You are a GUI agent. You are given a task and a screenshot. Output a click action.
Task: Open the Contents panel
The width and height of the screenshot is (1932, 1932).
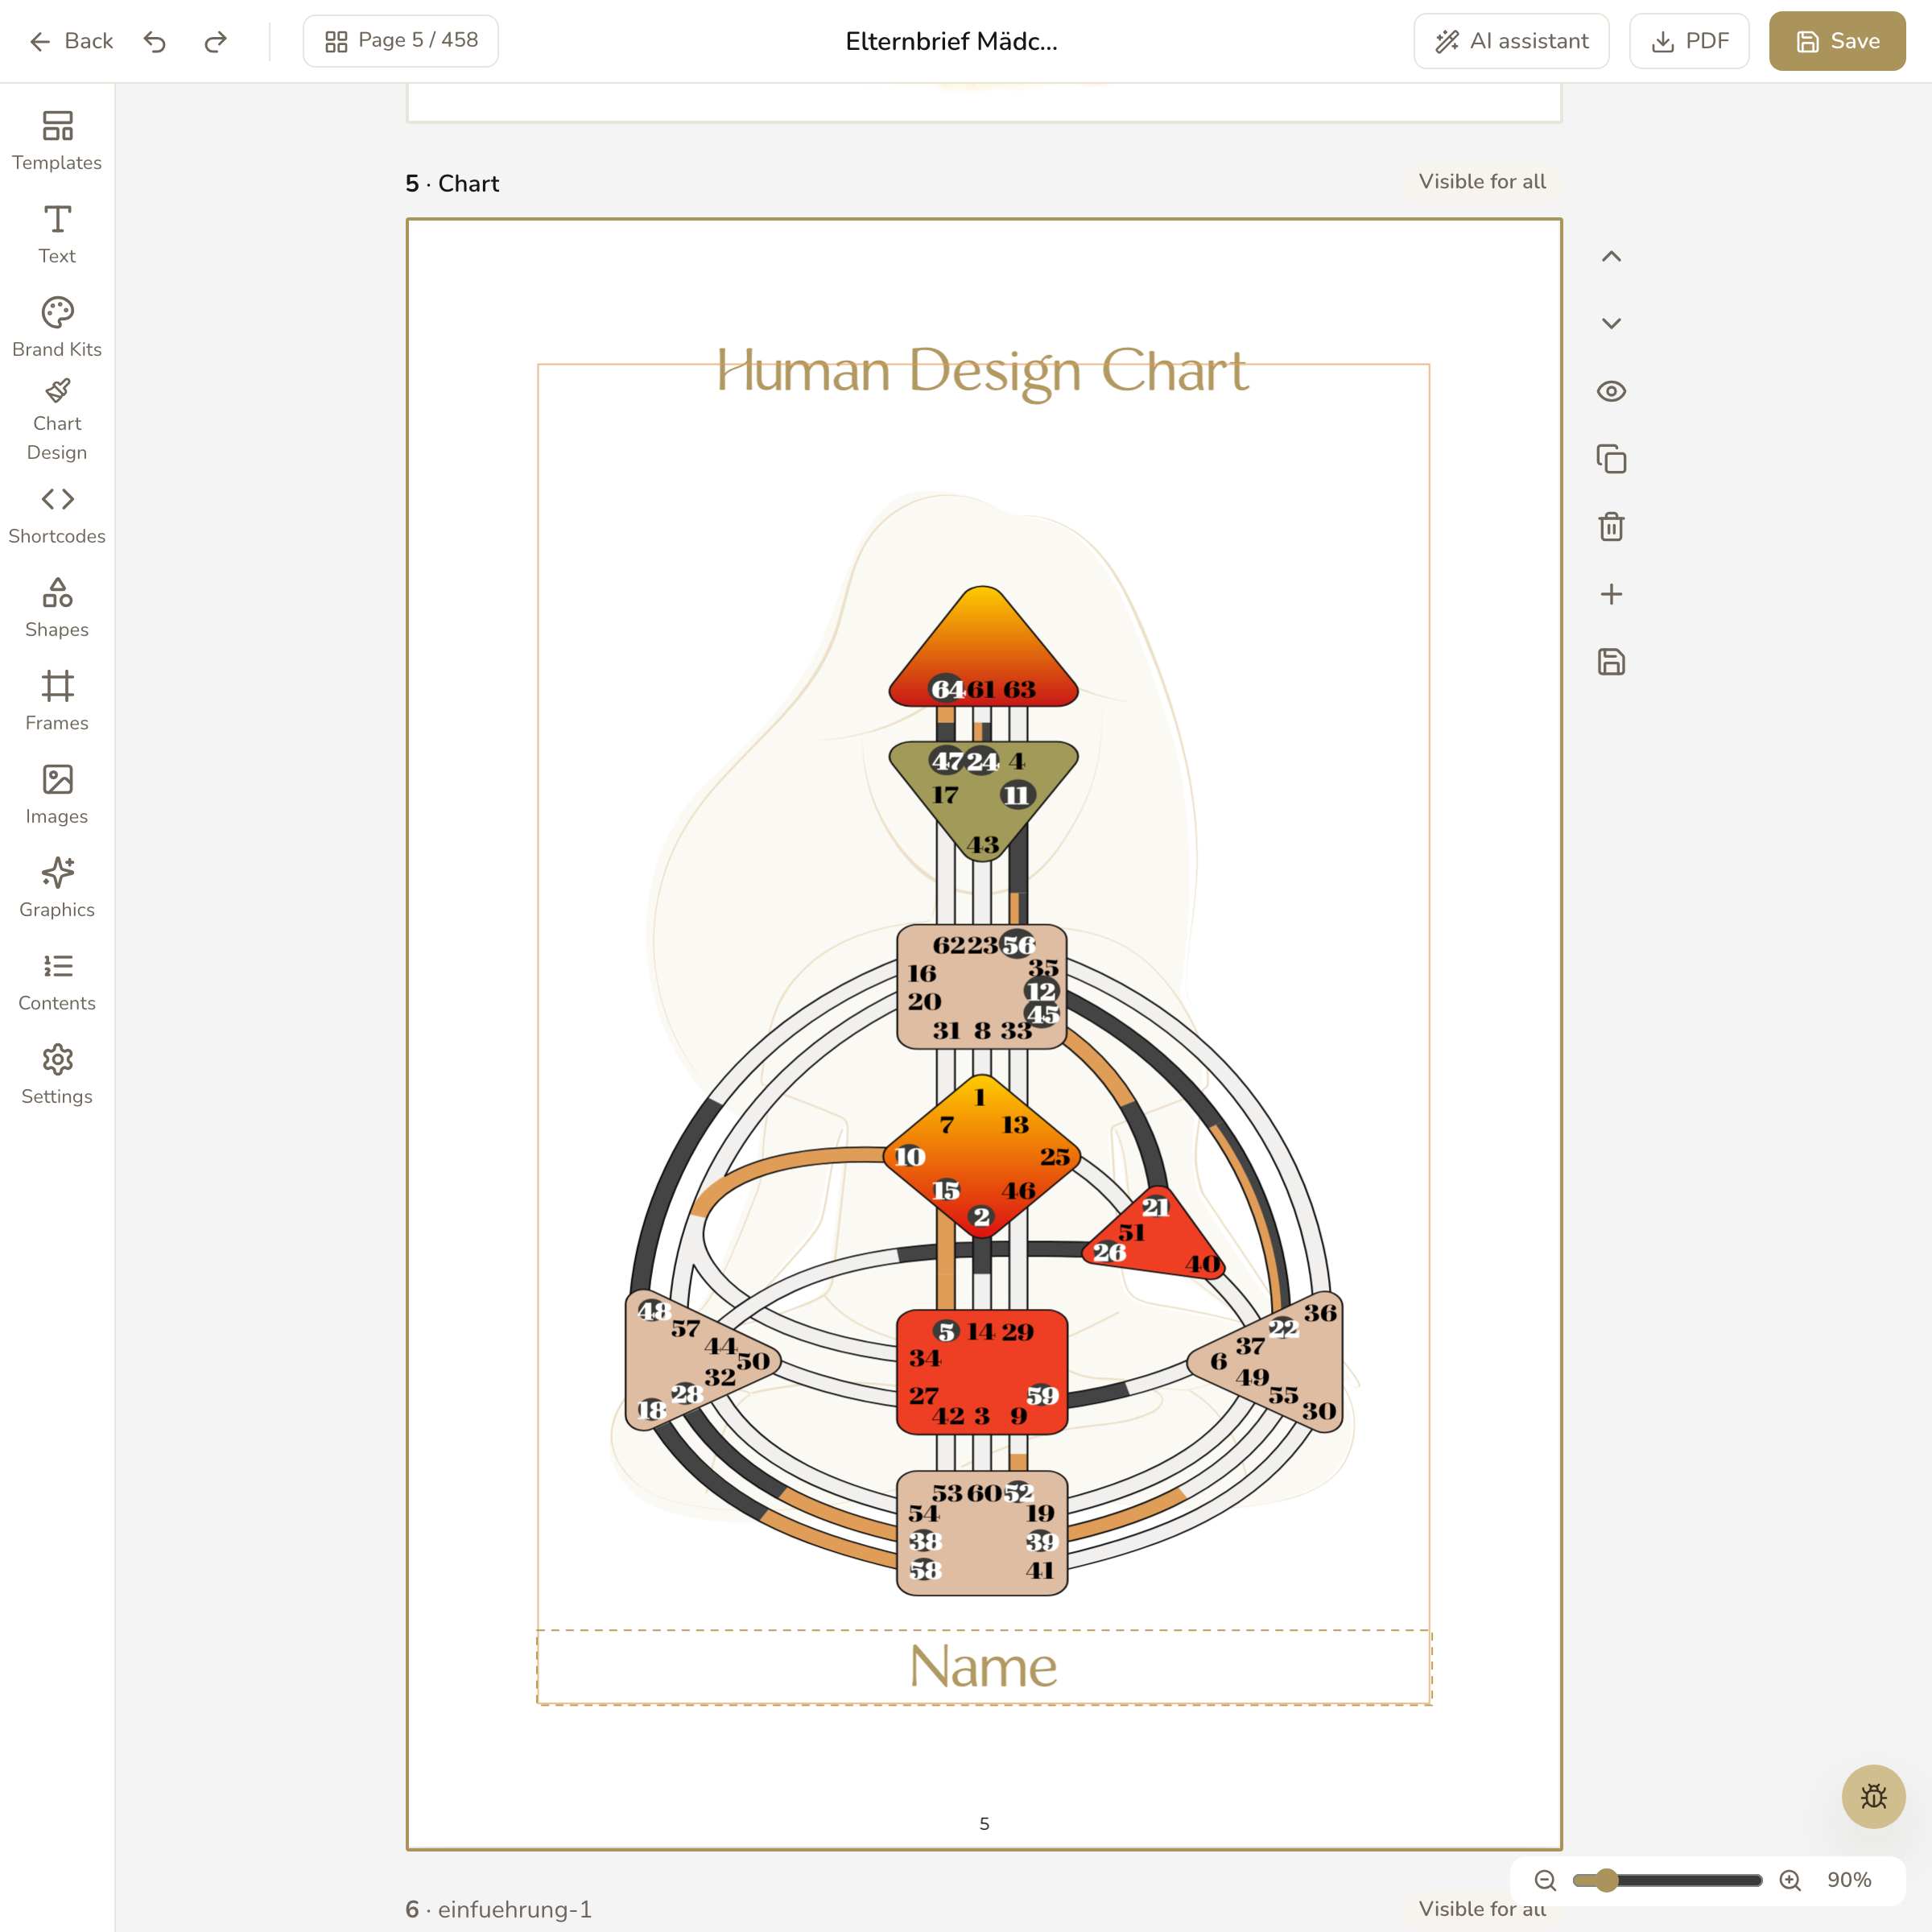point(57,980)
